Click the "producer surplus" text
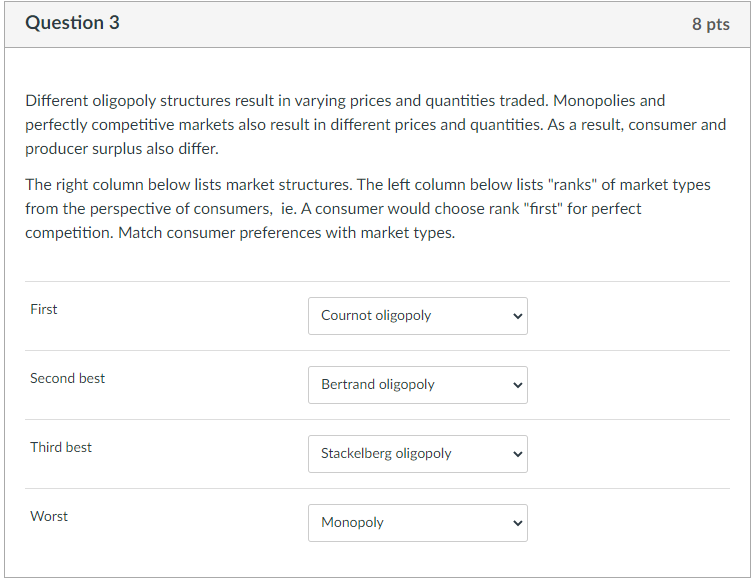The image size is (754, 583). (x=79, y=149)
